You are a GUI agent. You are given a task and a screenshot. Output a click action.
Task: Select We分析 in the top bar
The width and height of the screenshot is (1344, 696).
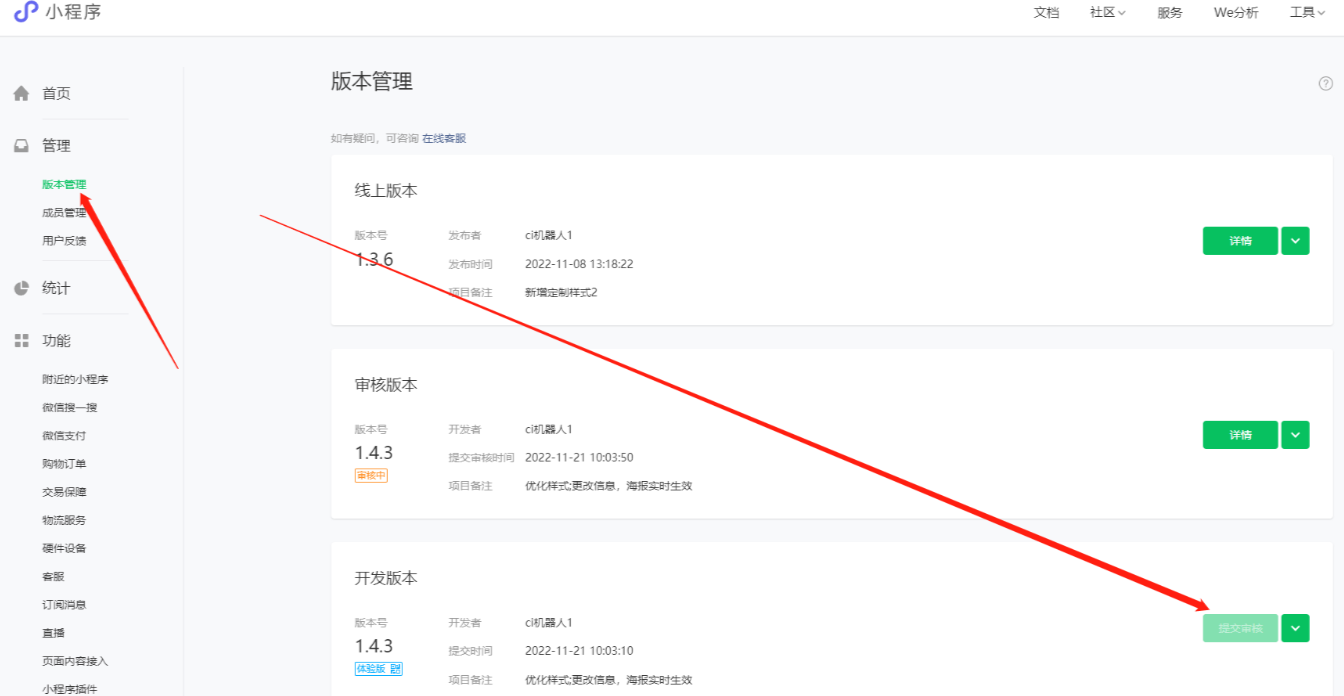[x=1236, y=13]
